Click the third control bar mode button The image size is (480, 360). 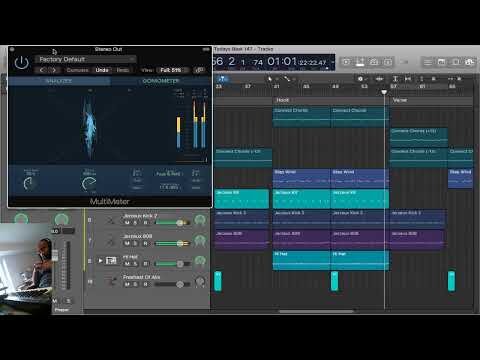(374, 62)
